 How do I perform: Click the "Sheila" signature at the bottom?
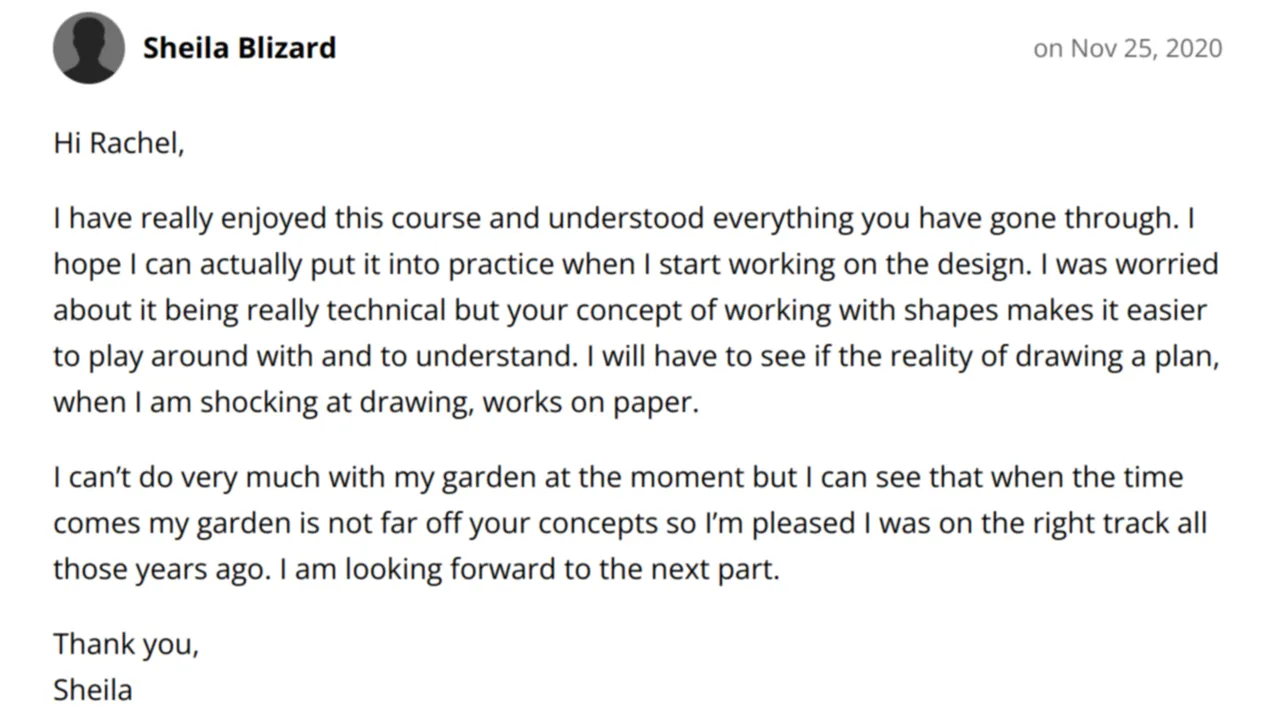tap(93, 690)
